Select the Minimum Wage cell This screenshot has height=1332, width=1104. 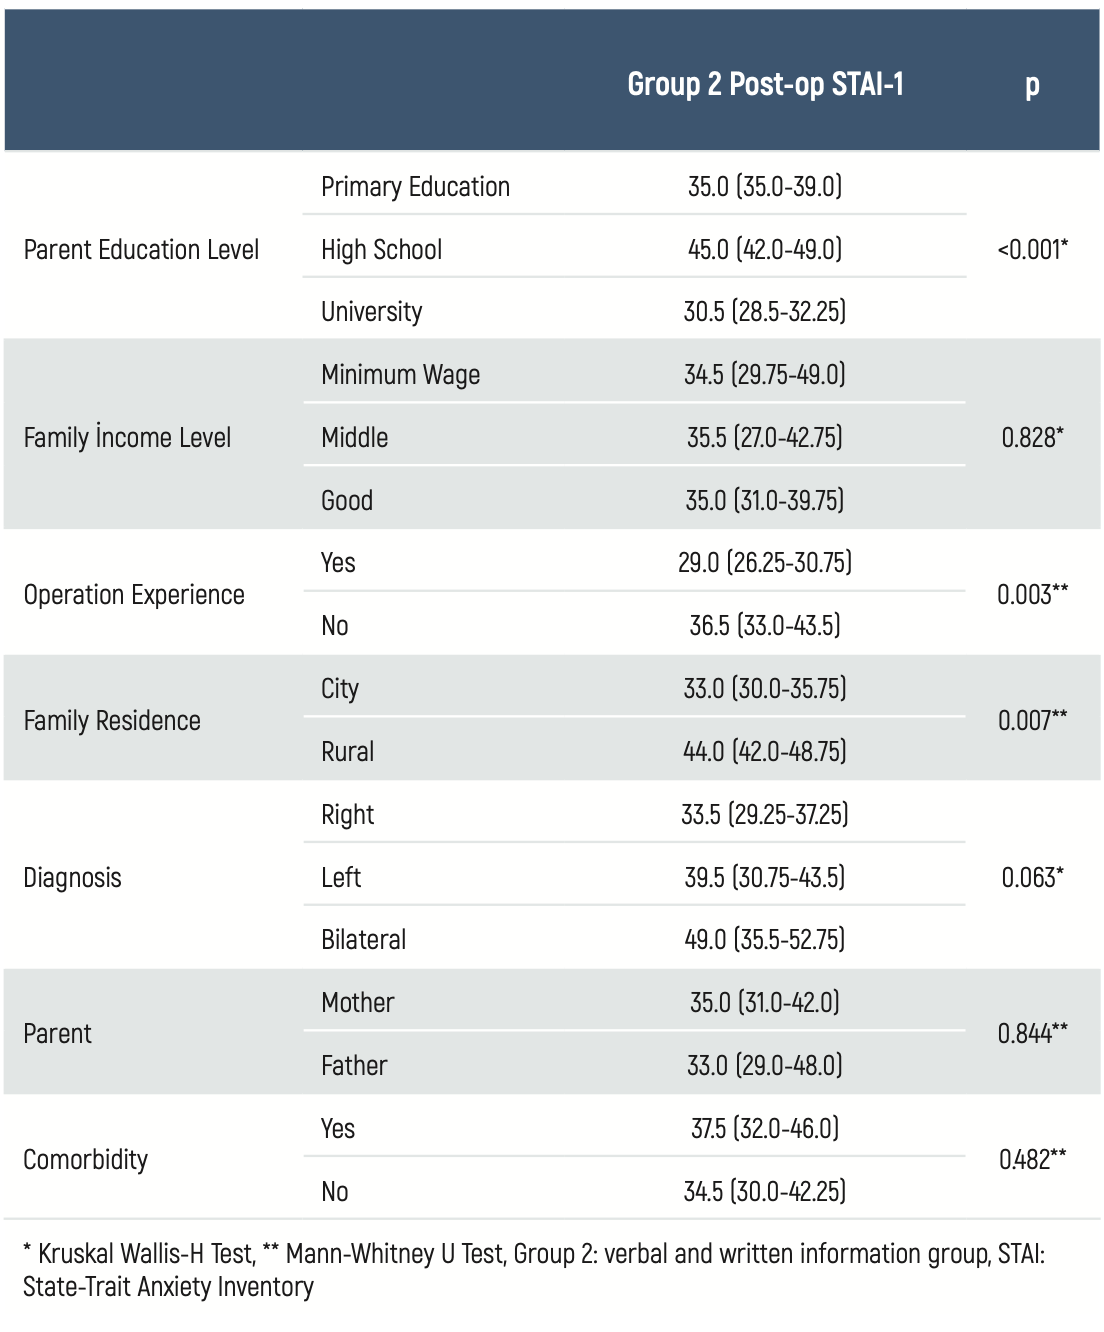click(400, 375)
